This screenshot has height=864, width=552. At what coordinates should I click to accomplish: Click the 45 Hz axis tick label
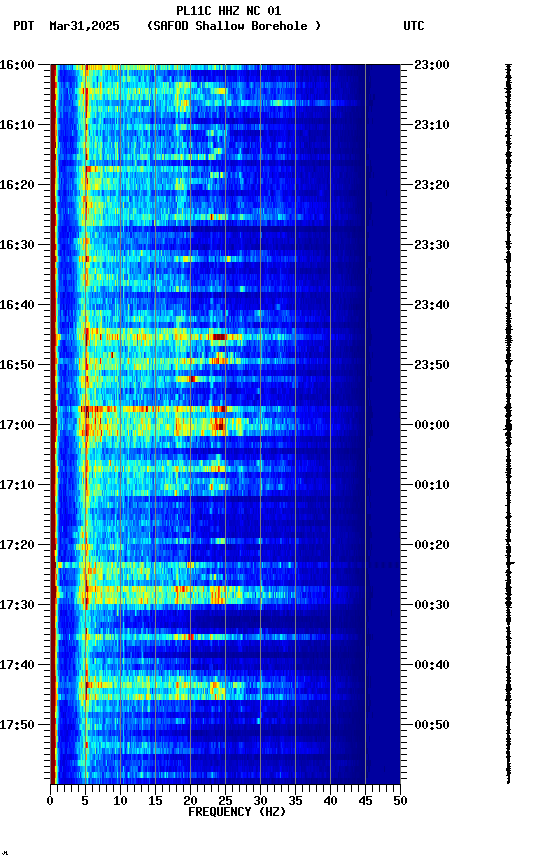(365, 801)
